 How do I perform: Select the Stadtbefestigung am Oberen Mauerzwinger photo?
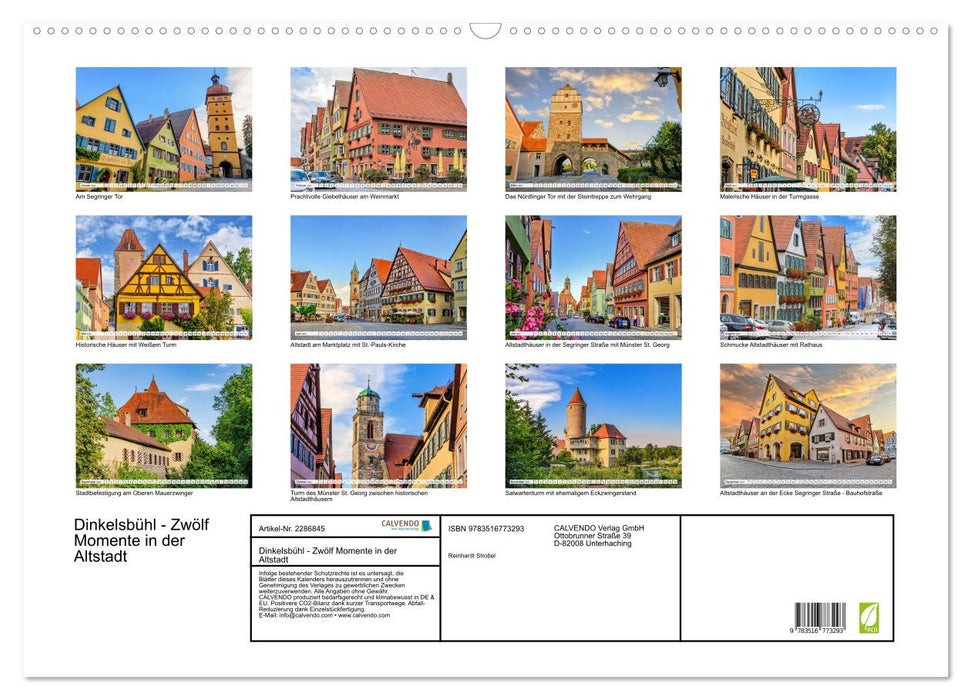[x=163, y=426]
